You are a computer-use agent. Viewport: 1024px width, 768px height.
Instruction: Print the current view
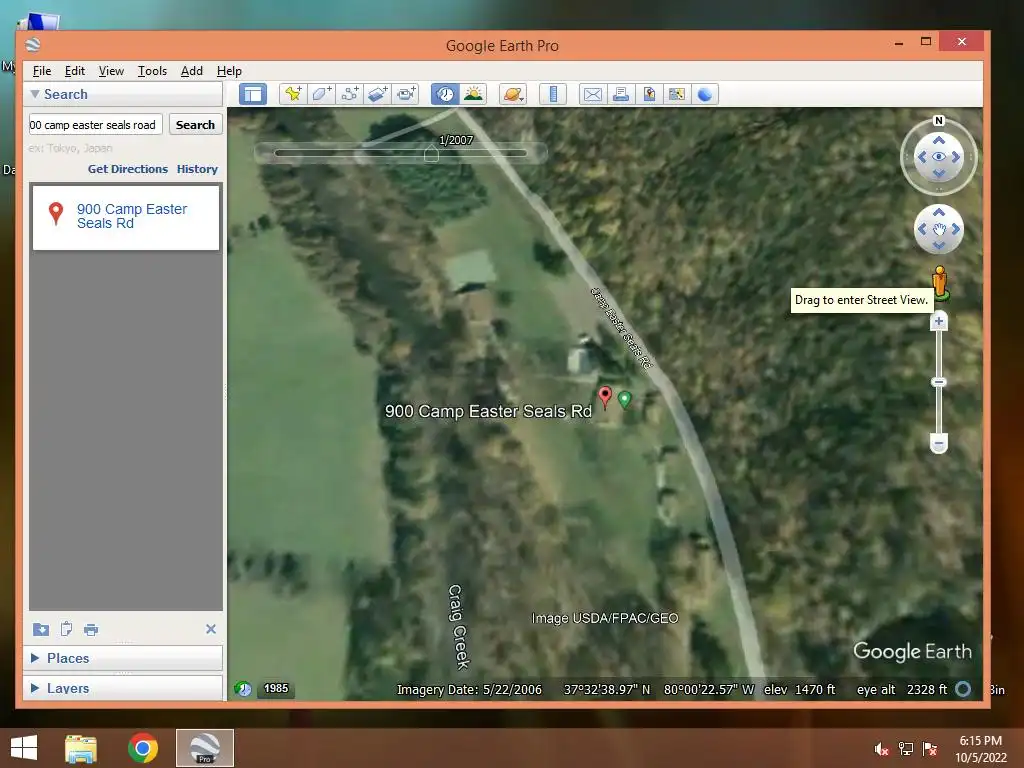tap(620, 94)
